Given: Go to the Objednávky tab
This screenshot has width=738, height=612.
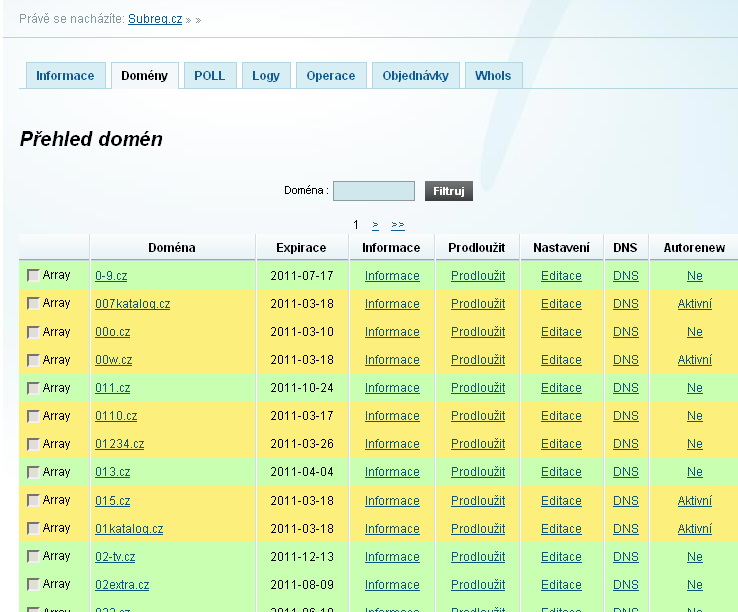Looking at the screenshot, I should click(417, 76).
